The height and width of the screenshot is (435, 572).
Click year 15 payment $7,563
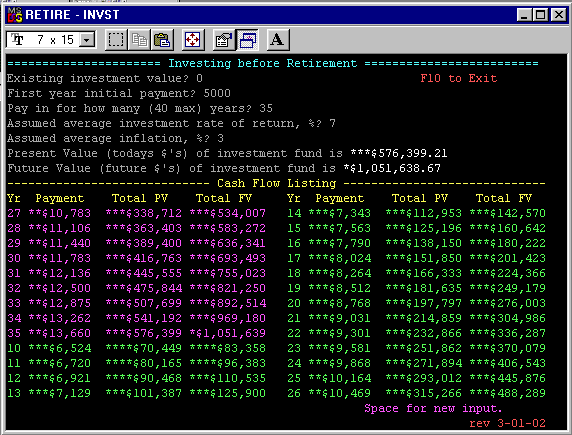(x=340, y=228)
